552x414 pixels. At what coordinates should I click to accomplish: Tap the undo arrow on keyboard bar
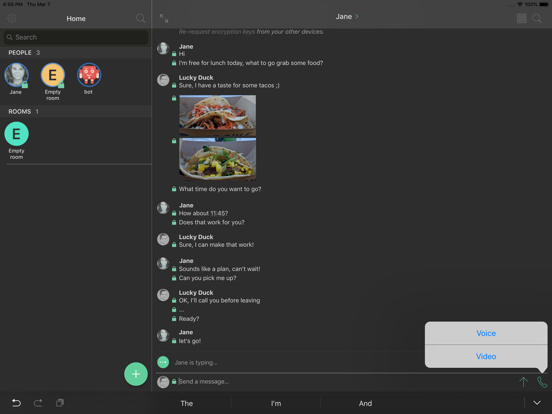tap(16, 403)
